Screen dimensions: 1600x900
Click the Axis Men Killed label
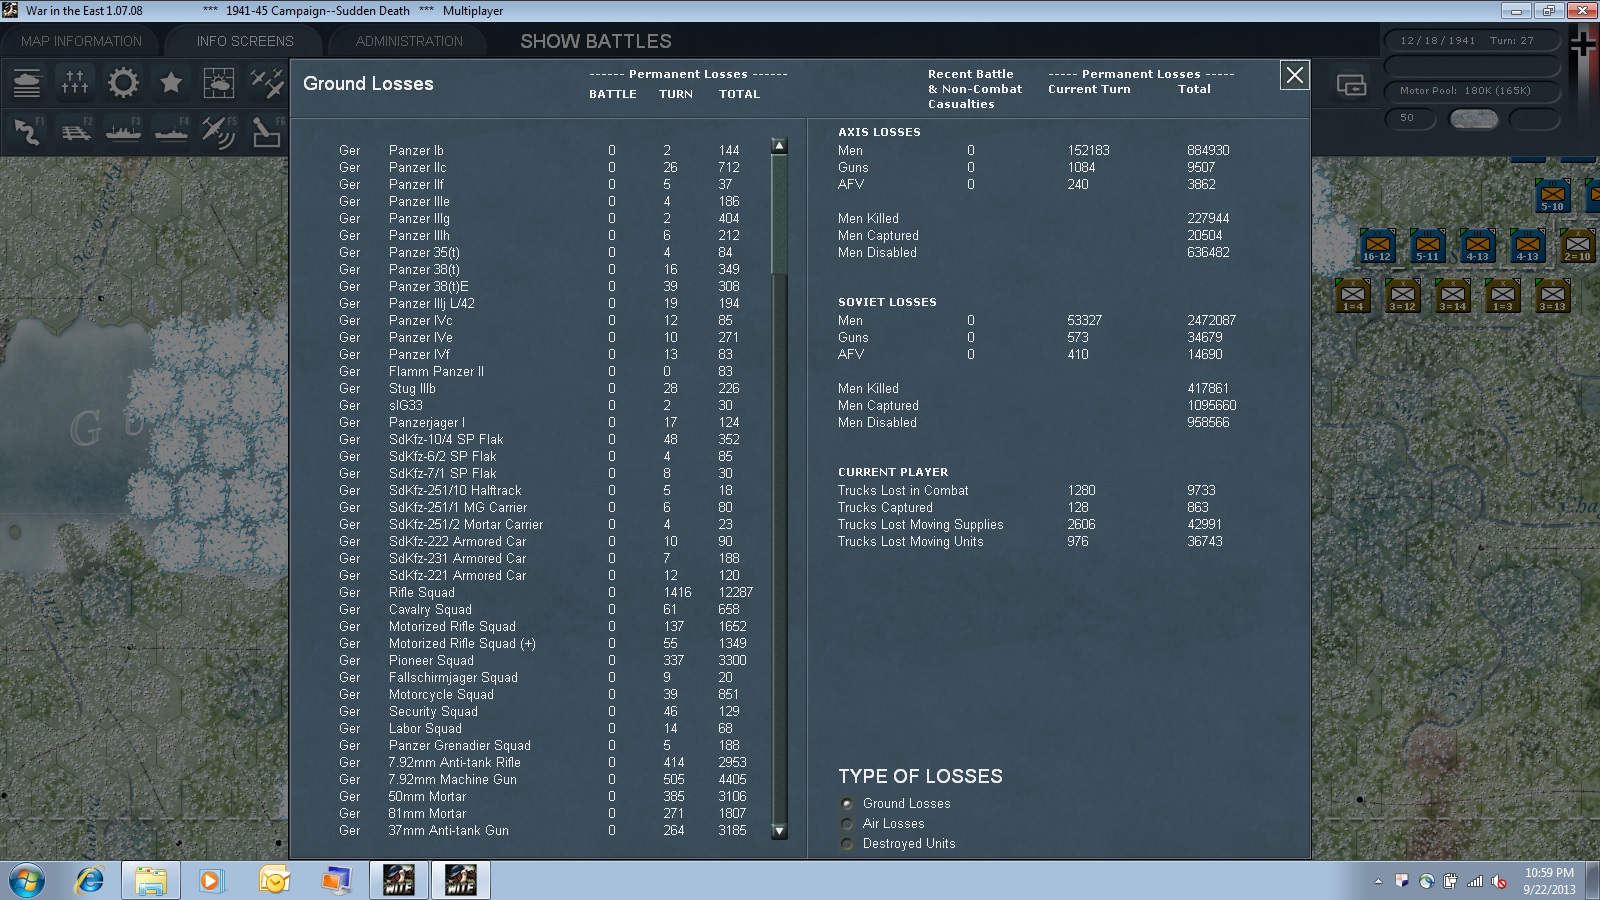868,218
